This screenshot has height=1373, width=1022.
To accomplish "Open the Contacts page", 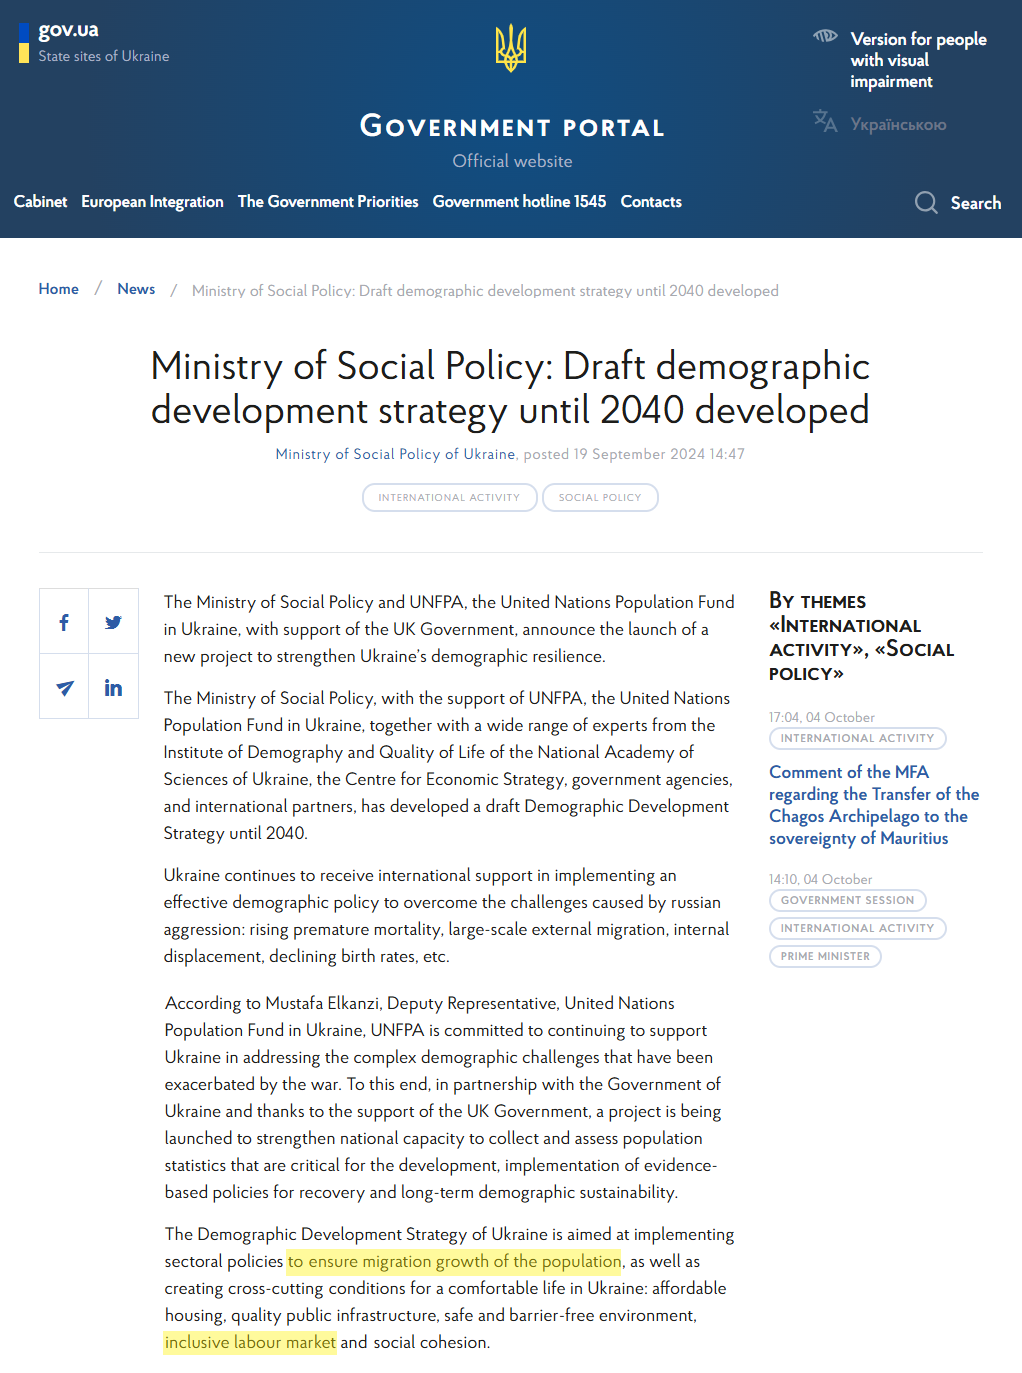I will pyautogui.click(x=651, y=201).
